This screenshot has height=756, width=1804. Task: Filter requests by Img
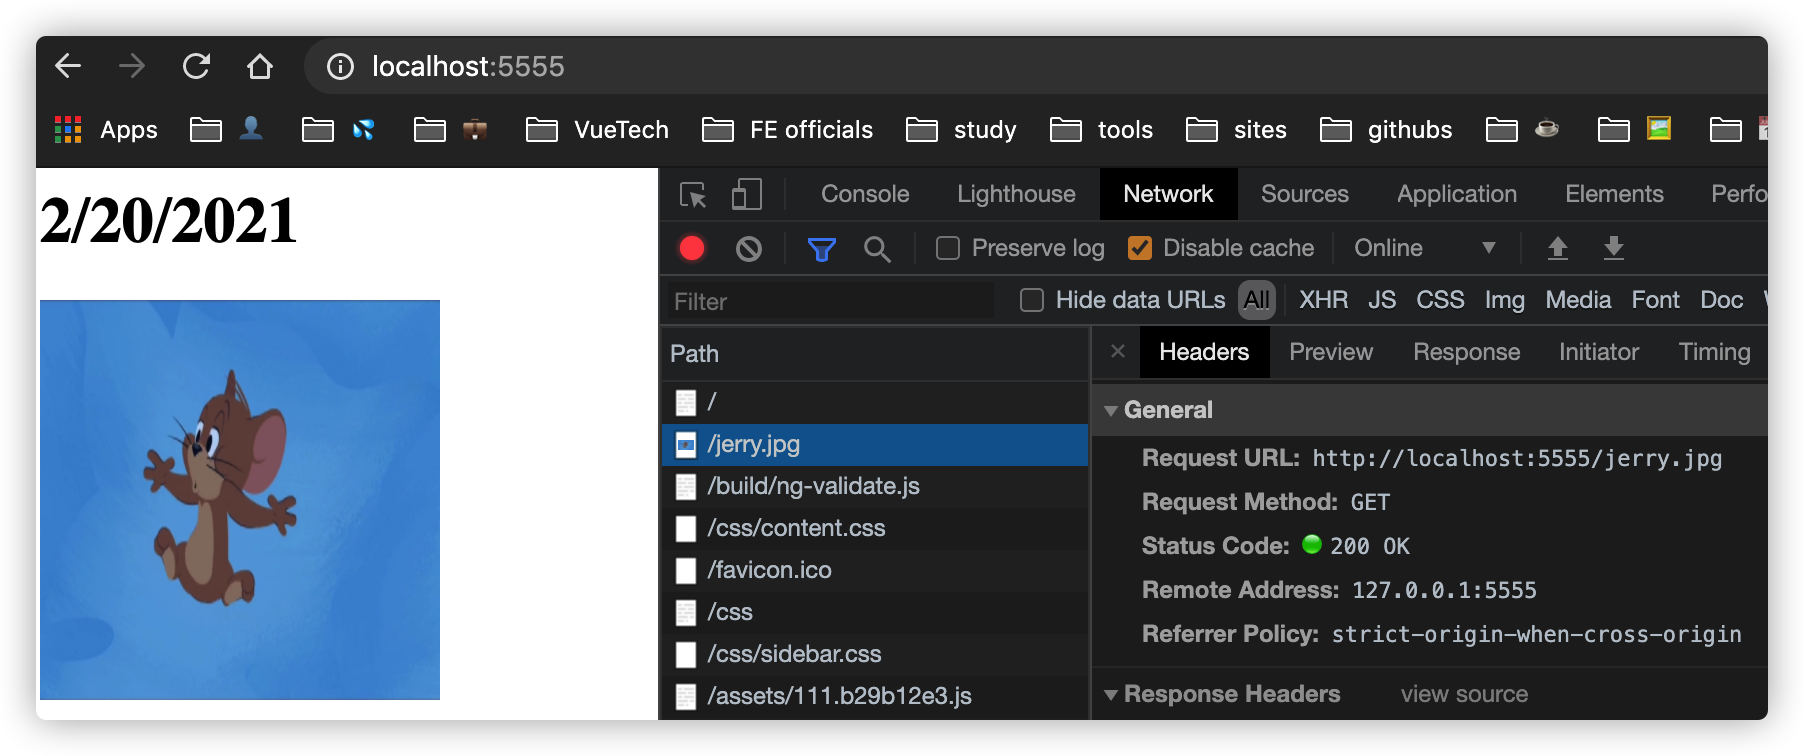(x=1504, y=300)
